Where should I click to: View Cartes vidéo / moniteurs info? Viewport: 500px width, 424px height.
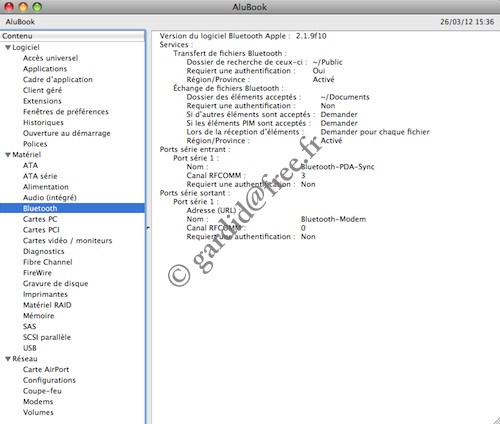(67, 241)
